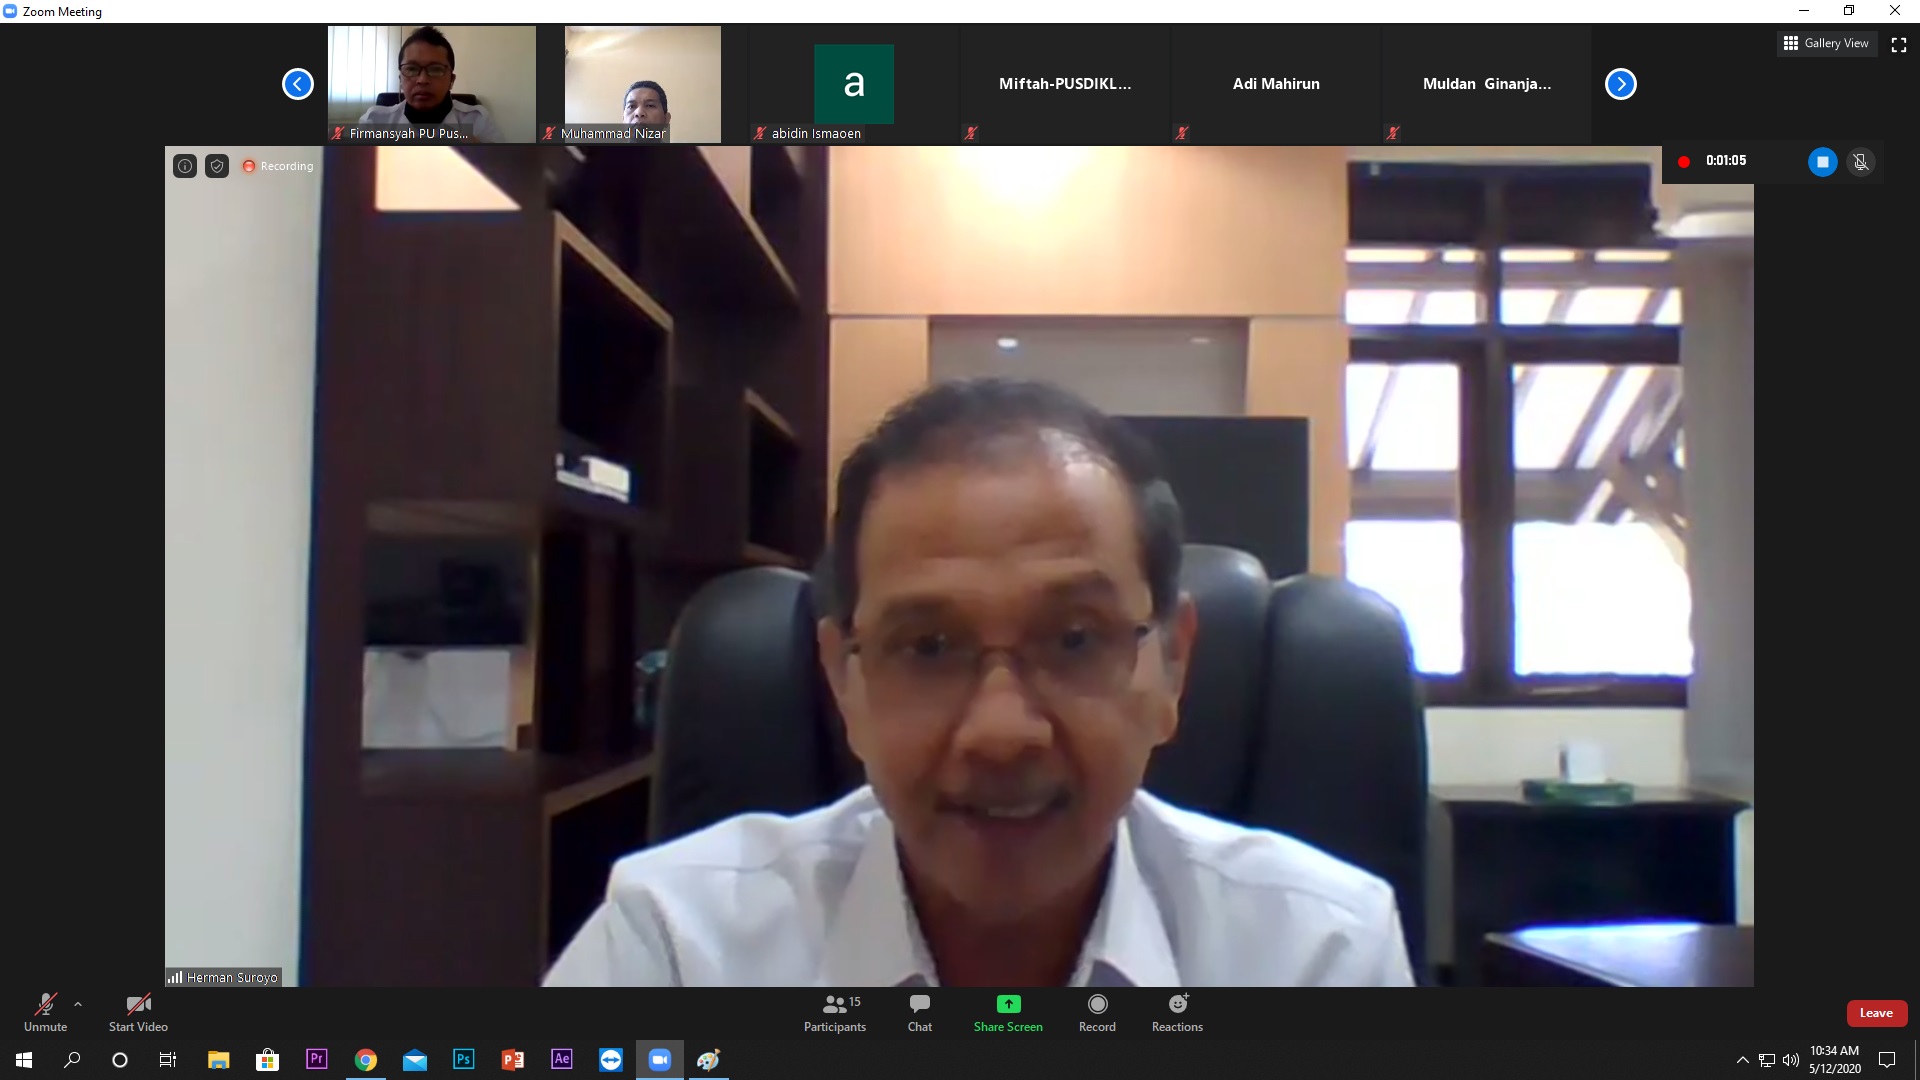
Task: Unmute the microphone in Zoom
Action: coord(46,1012)
